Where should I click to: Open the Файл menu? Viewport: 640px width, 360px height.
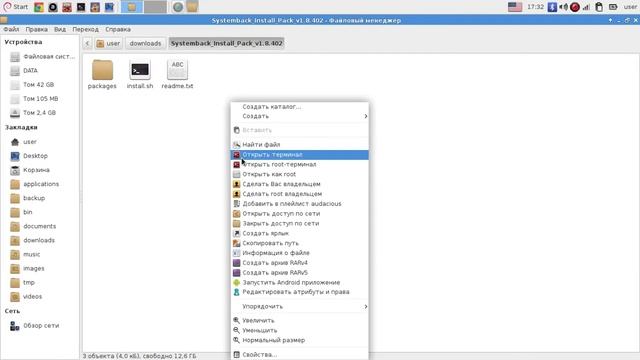(11, 29)
